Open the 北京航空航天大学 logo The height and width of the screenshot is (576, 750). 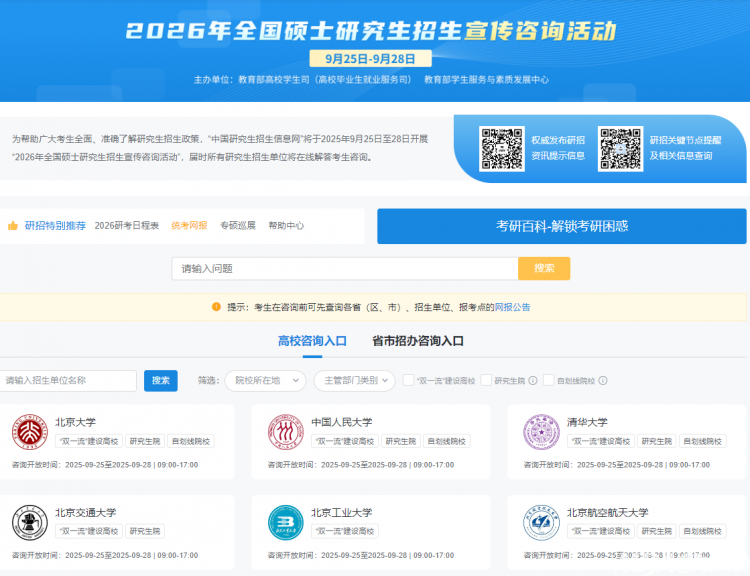541,523
